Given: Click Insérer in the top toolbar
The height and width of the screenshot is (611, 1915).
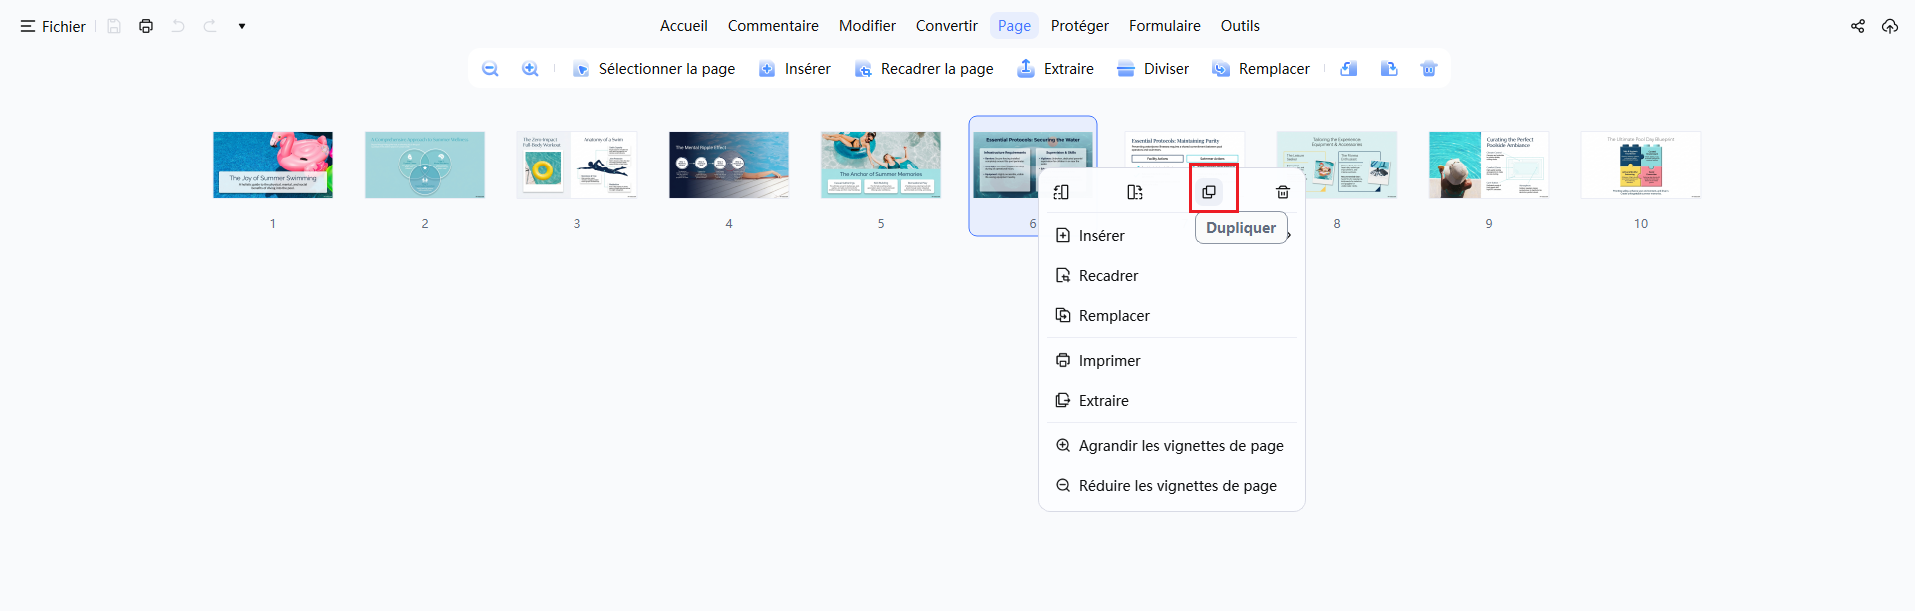Looking at the screenshot, I should click(795, 69).
